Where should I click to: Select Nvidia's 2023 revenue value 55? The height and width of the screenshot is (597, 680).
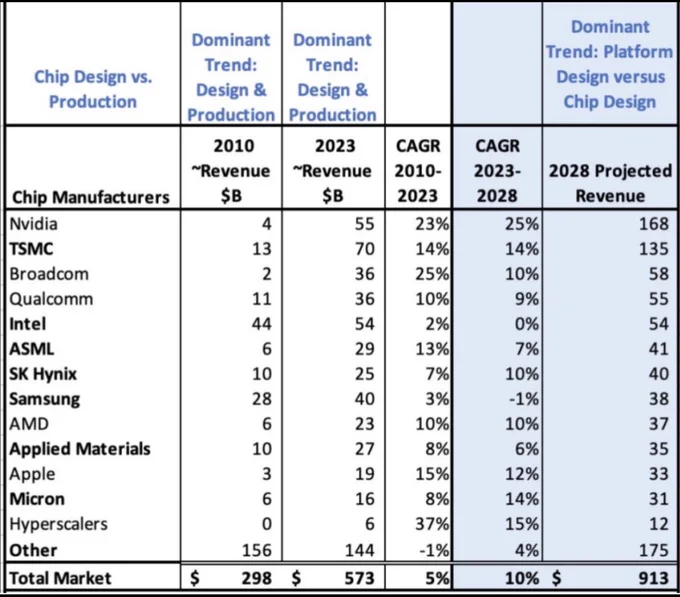364,224
